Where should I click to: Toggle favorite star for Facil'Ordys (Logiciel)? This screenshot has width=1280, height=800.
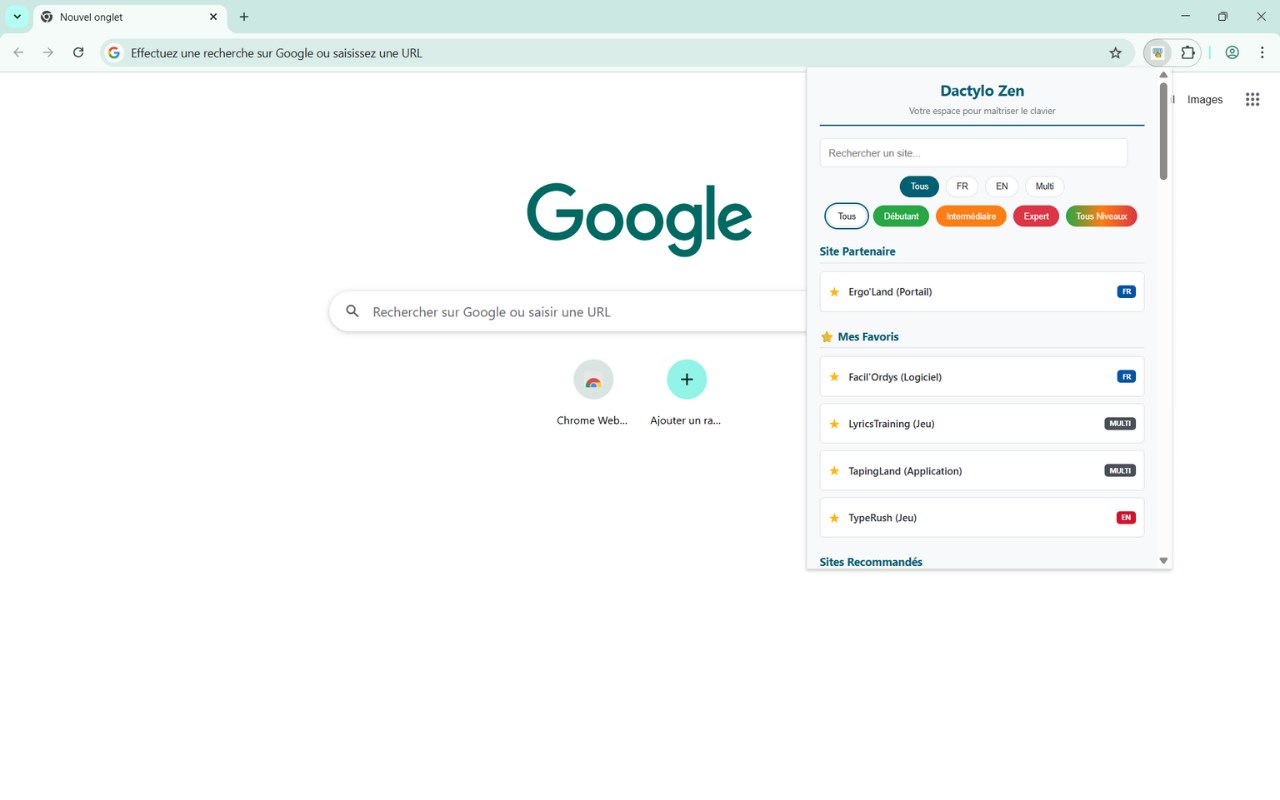[x=834, y=377]
